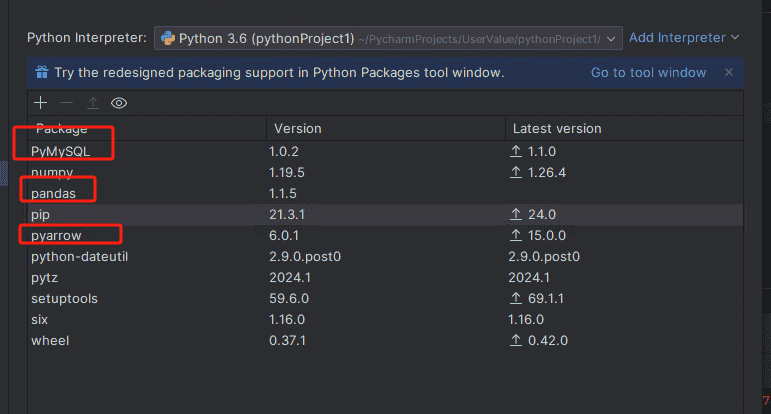This screenshot has height=414, width=771.
Task: Click the Python logo in interpreter field
Action: point(167,38)
